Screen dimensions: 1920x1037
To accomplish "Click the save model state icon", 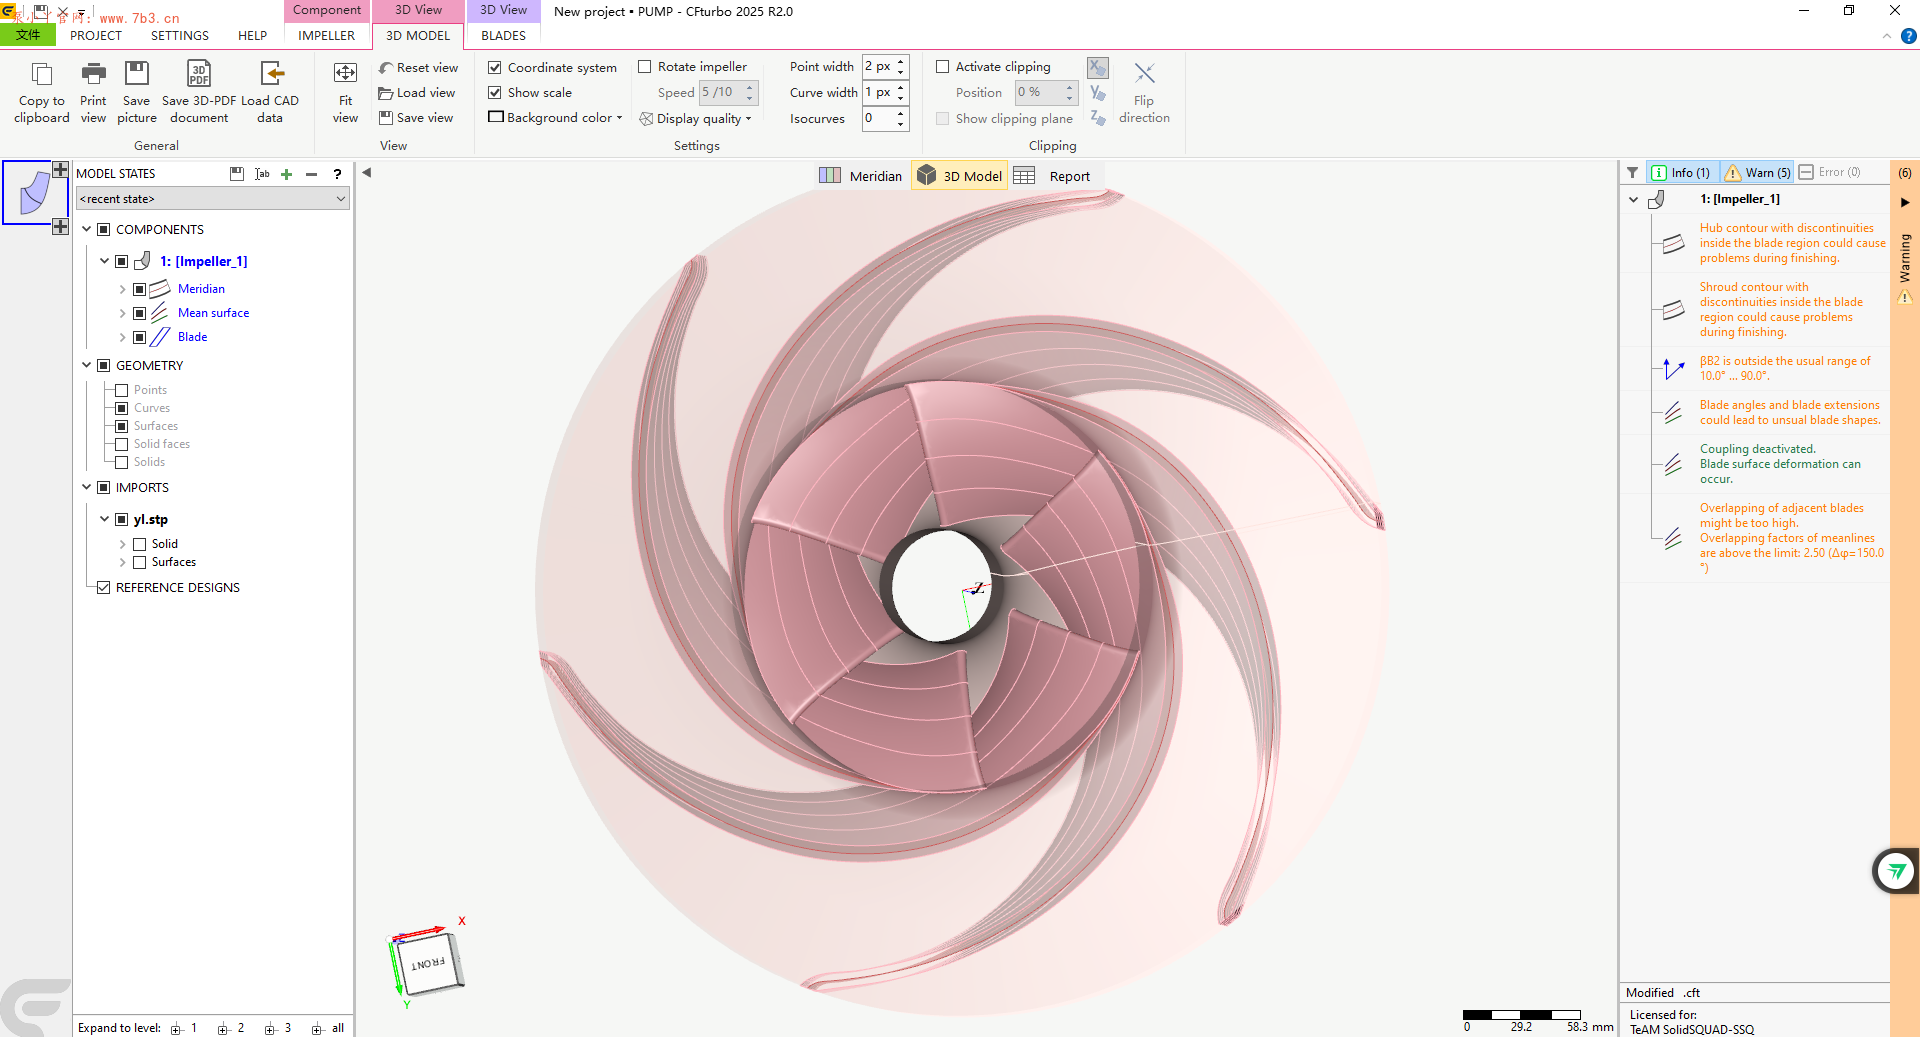I will (237, 174).
